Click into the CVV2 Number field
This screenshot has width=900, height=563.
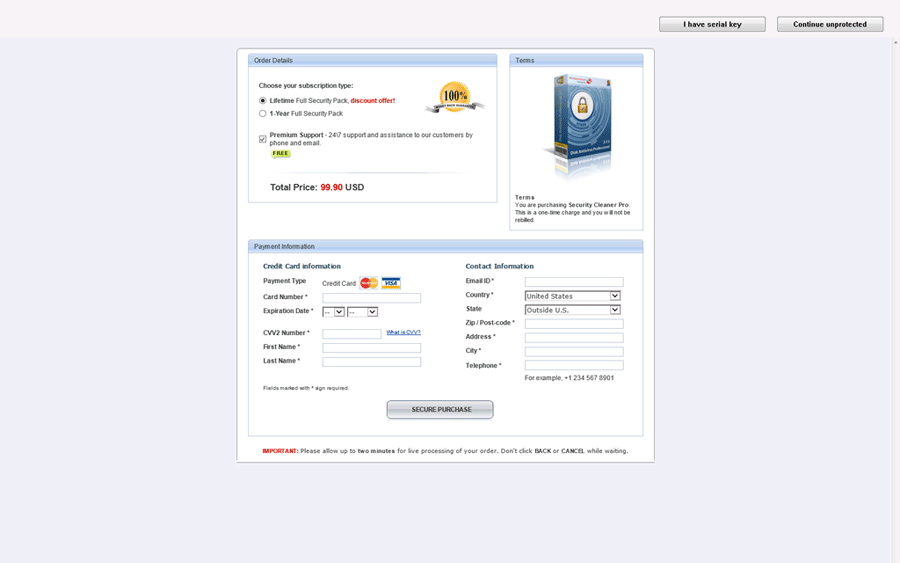click(x=351, y=334)
